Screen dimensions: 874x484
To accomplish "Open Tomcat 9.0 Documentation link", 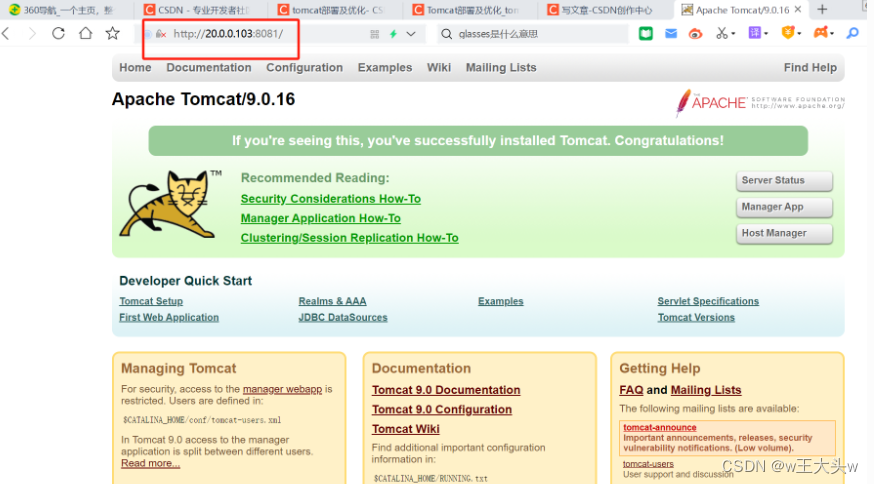I will (446, 390).
